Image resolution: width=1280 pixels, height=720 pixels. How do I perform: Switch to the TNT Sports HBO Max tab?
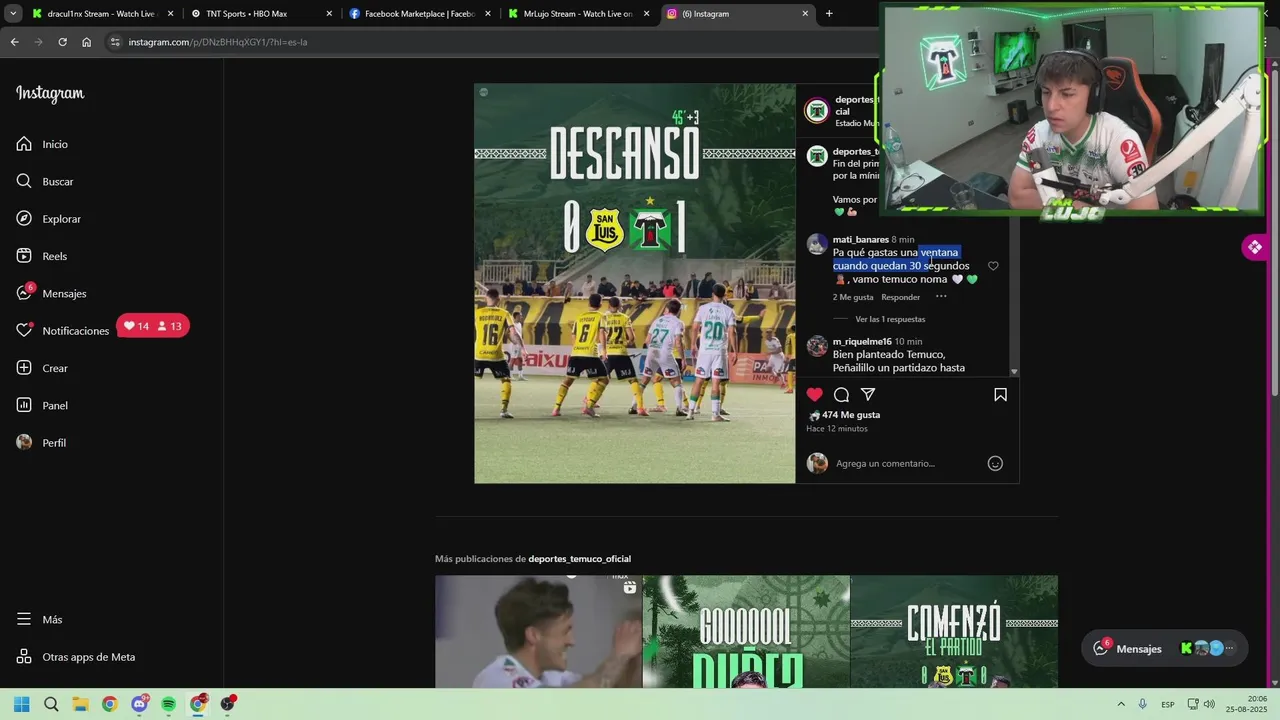point(261,14)
